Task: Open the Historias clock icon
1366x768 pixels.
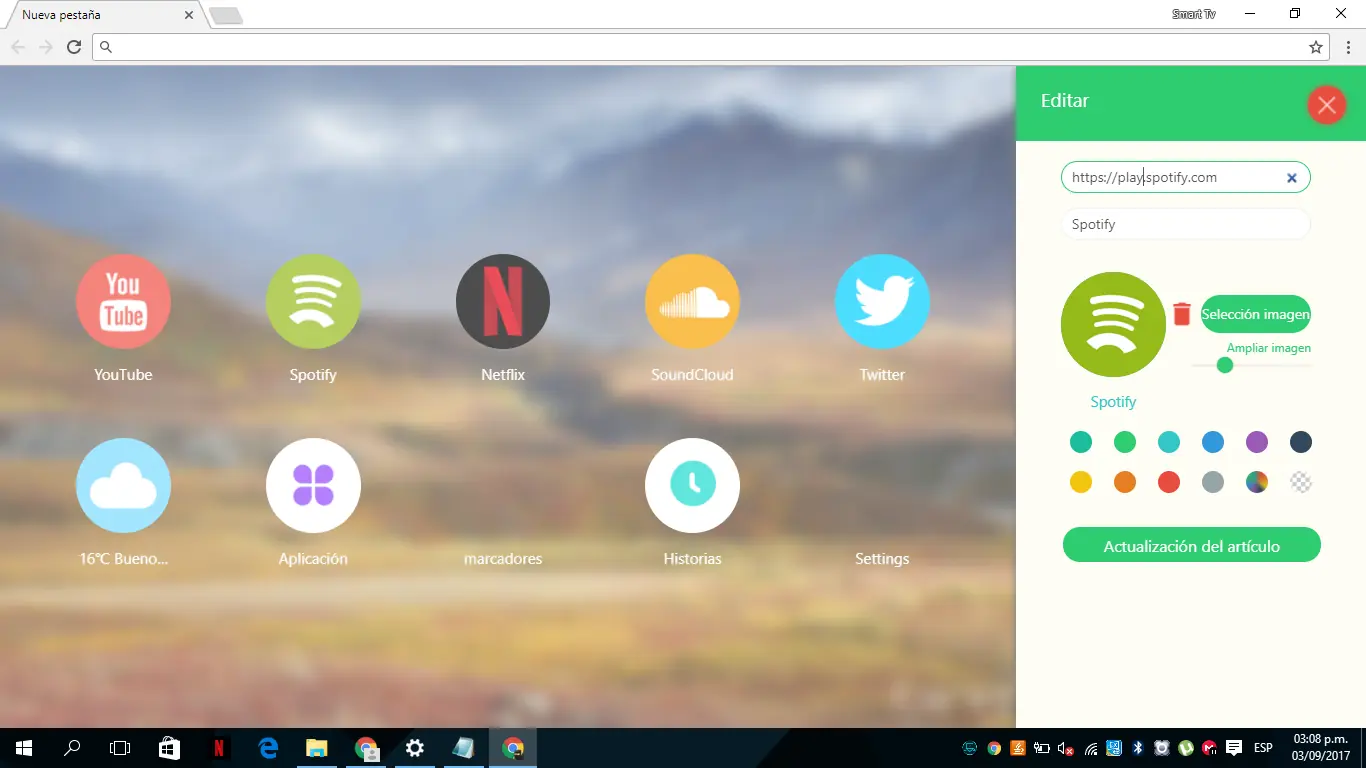Action: (692, 485)
